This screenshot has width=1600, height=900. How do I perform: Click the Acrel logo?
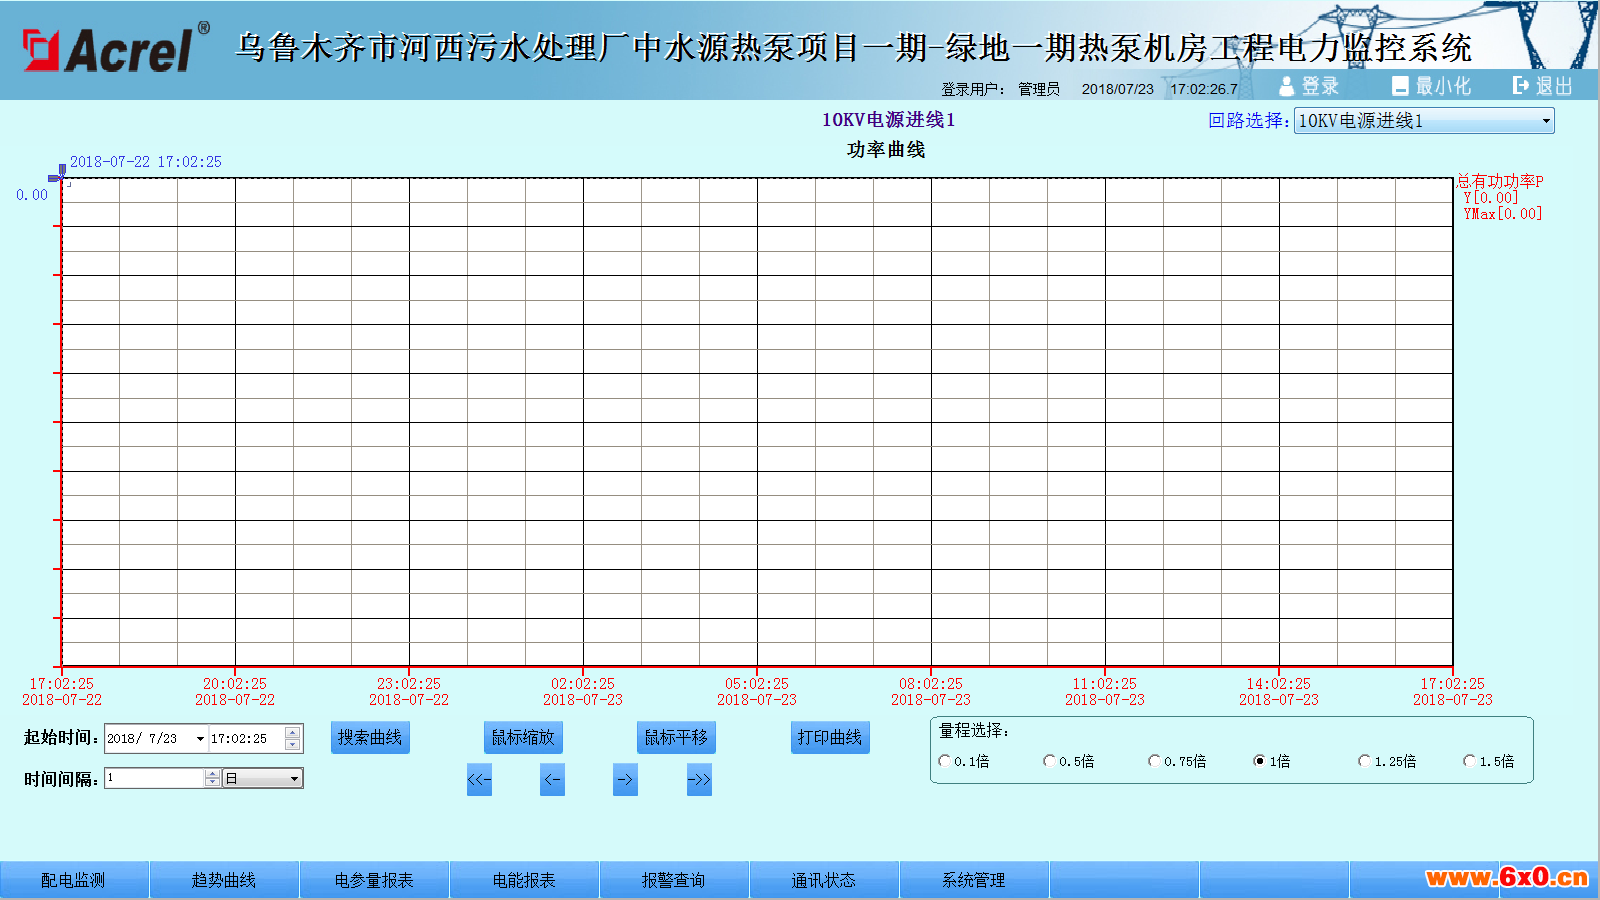point(116,48)
